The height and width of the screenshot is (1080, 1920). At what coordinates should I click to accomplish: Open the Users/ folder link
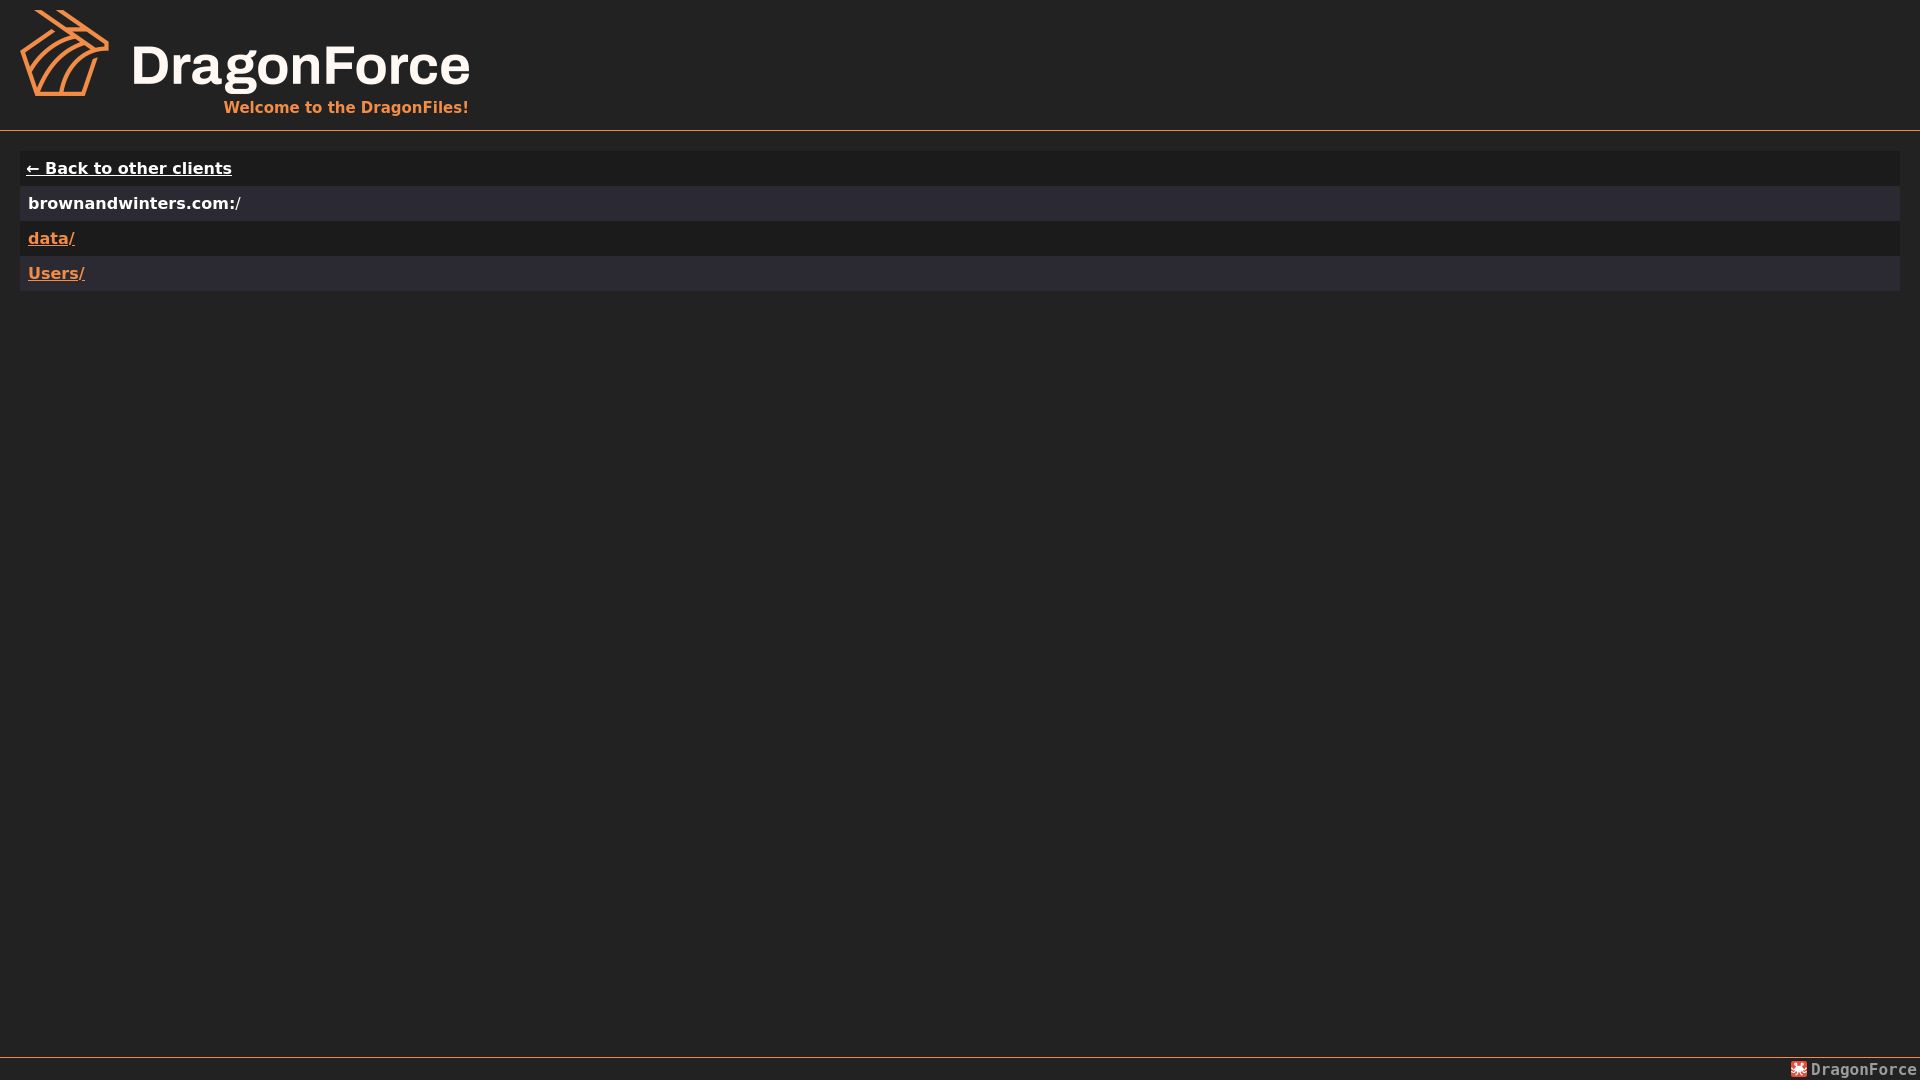pyautogui.click(x=56, y=273)
